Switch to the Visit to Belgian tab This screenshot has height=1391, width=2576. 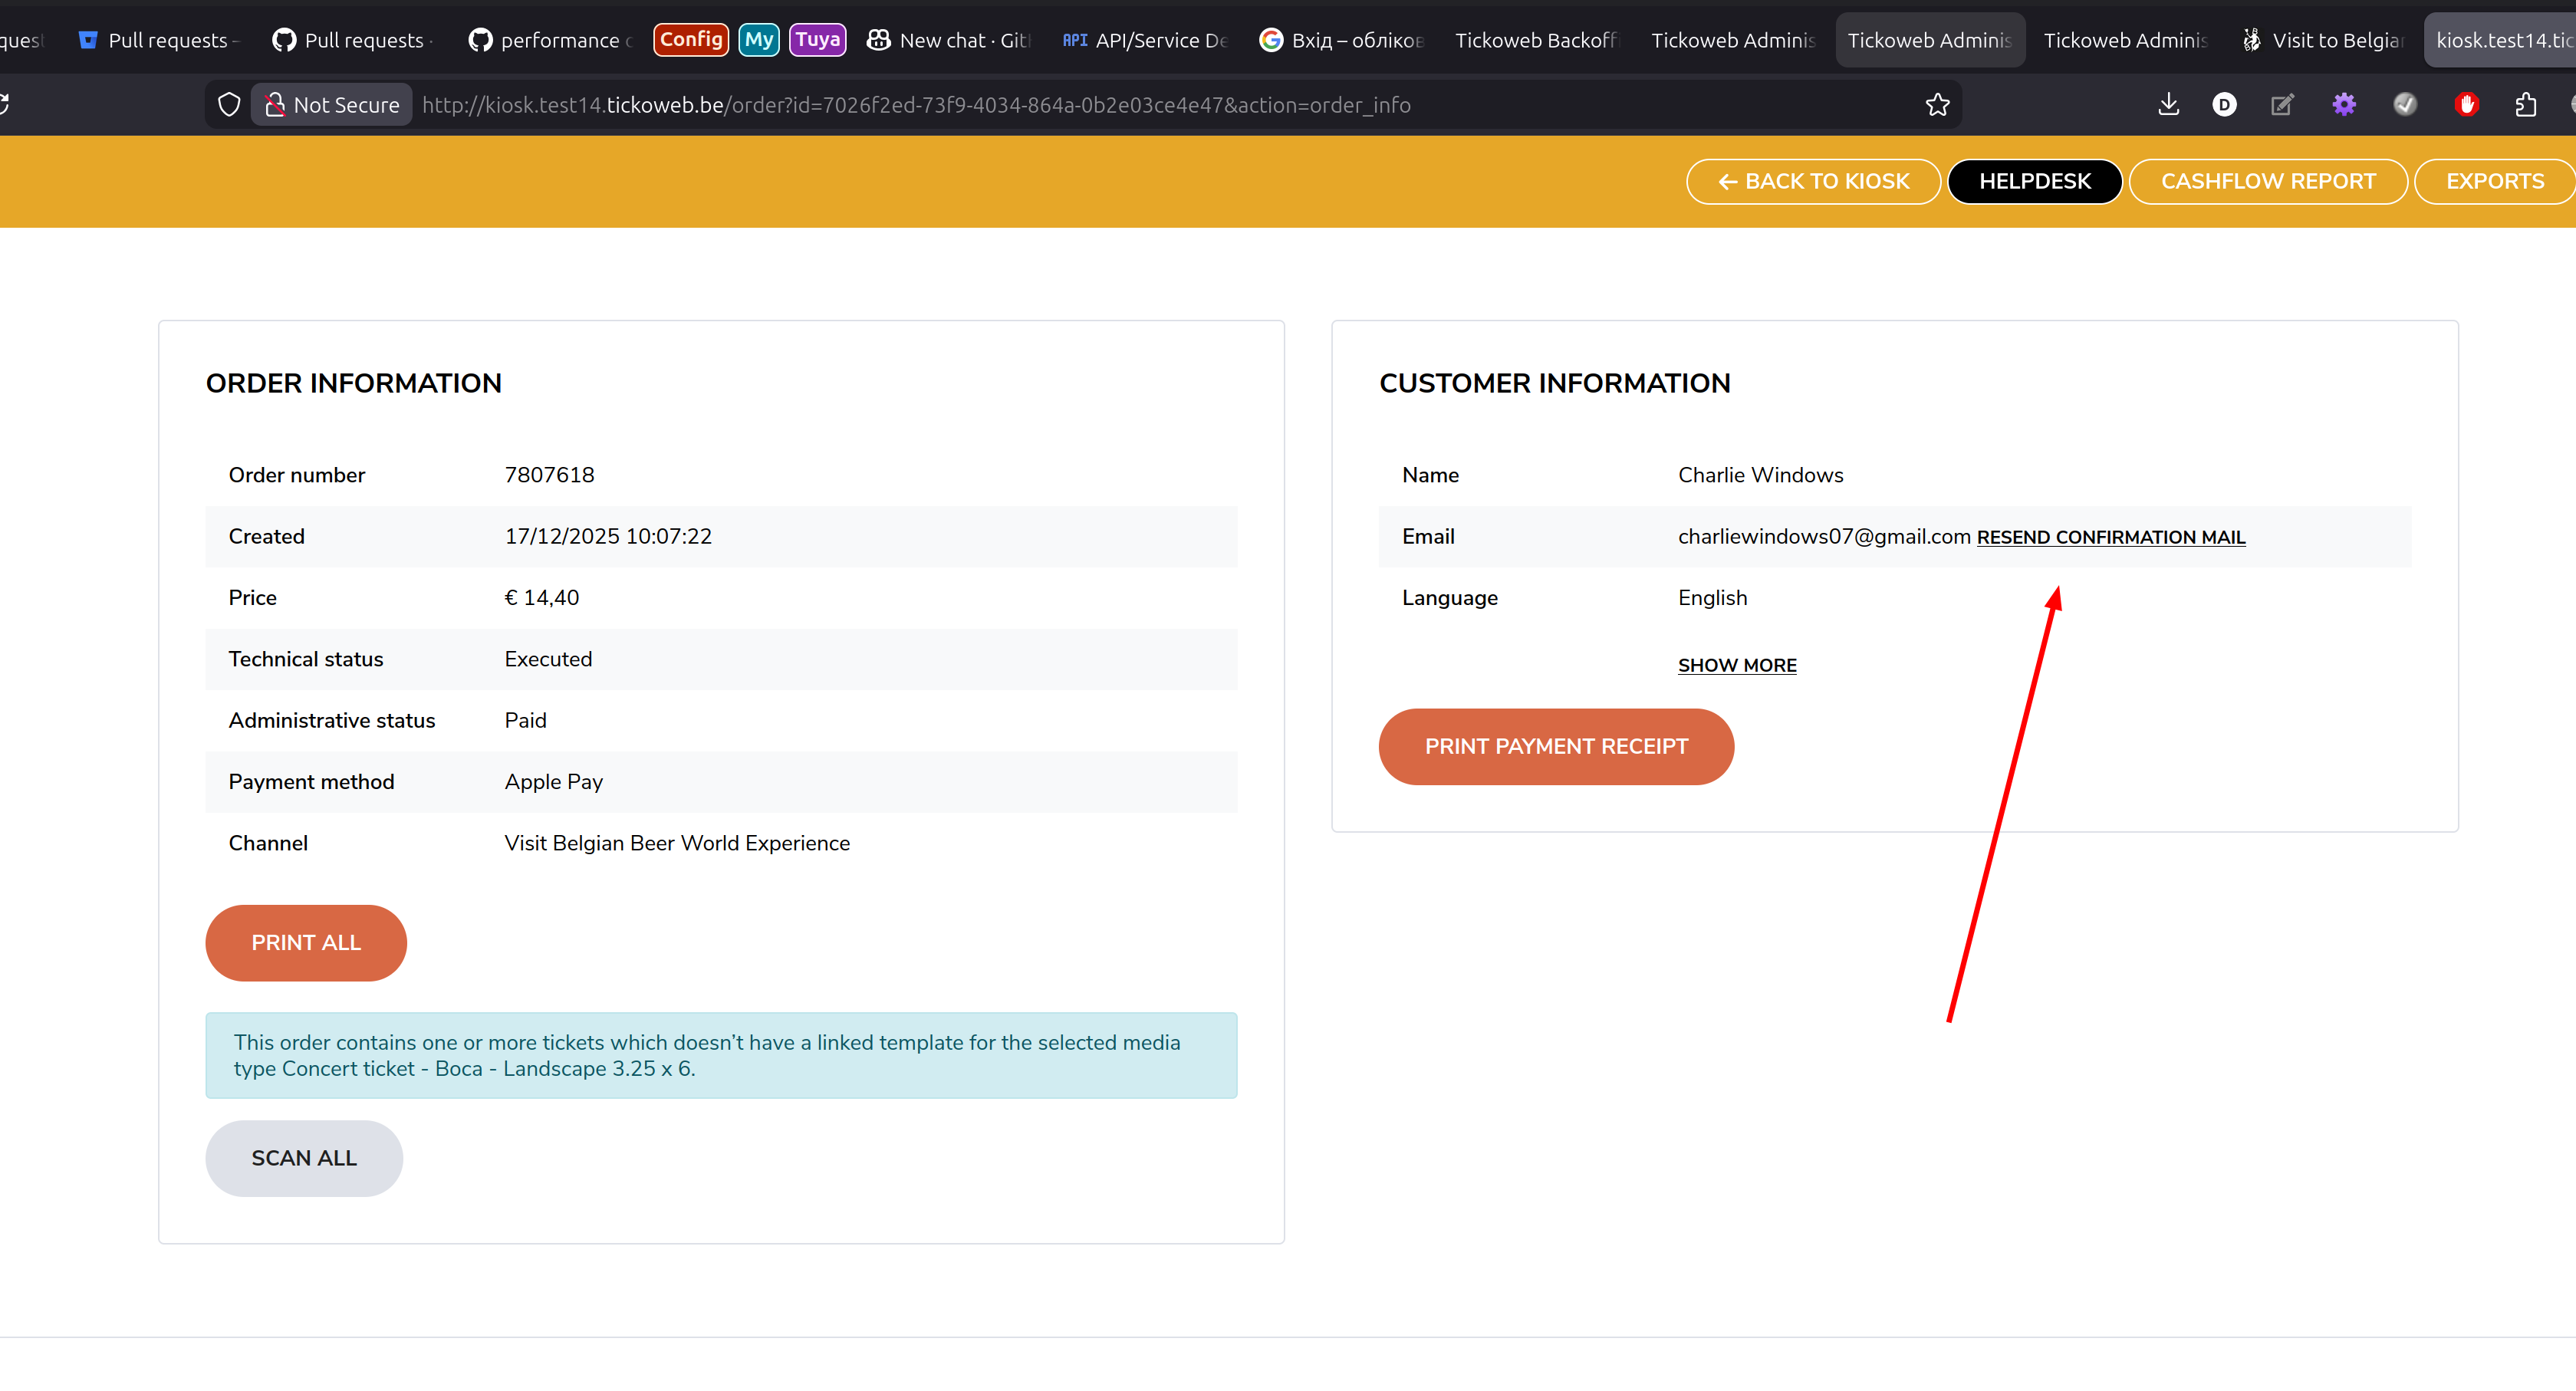point(2322,40)
